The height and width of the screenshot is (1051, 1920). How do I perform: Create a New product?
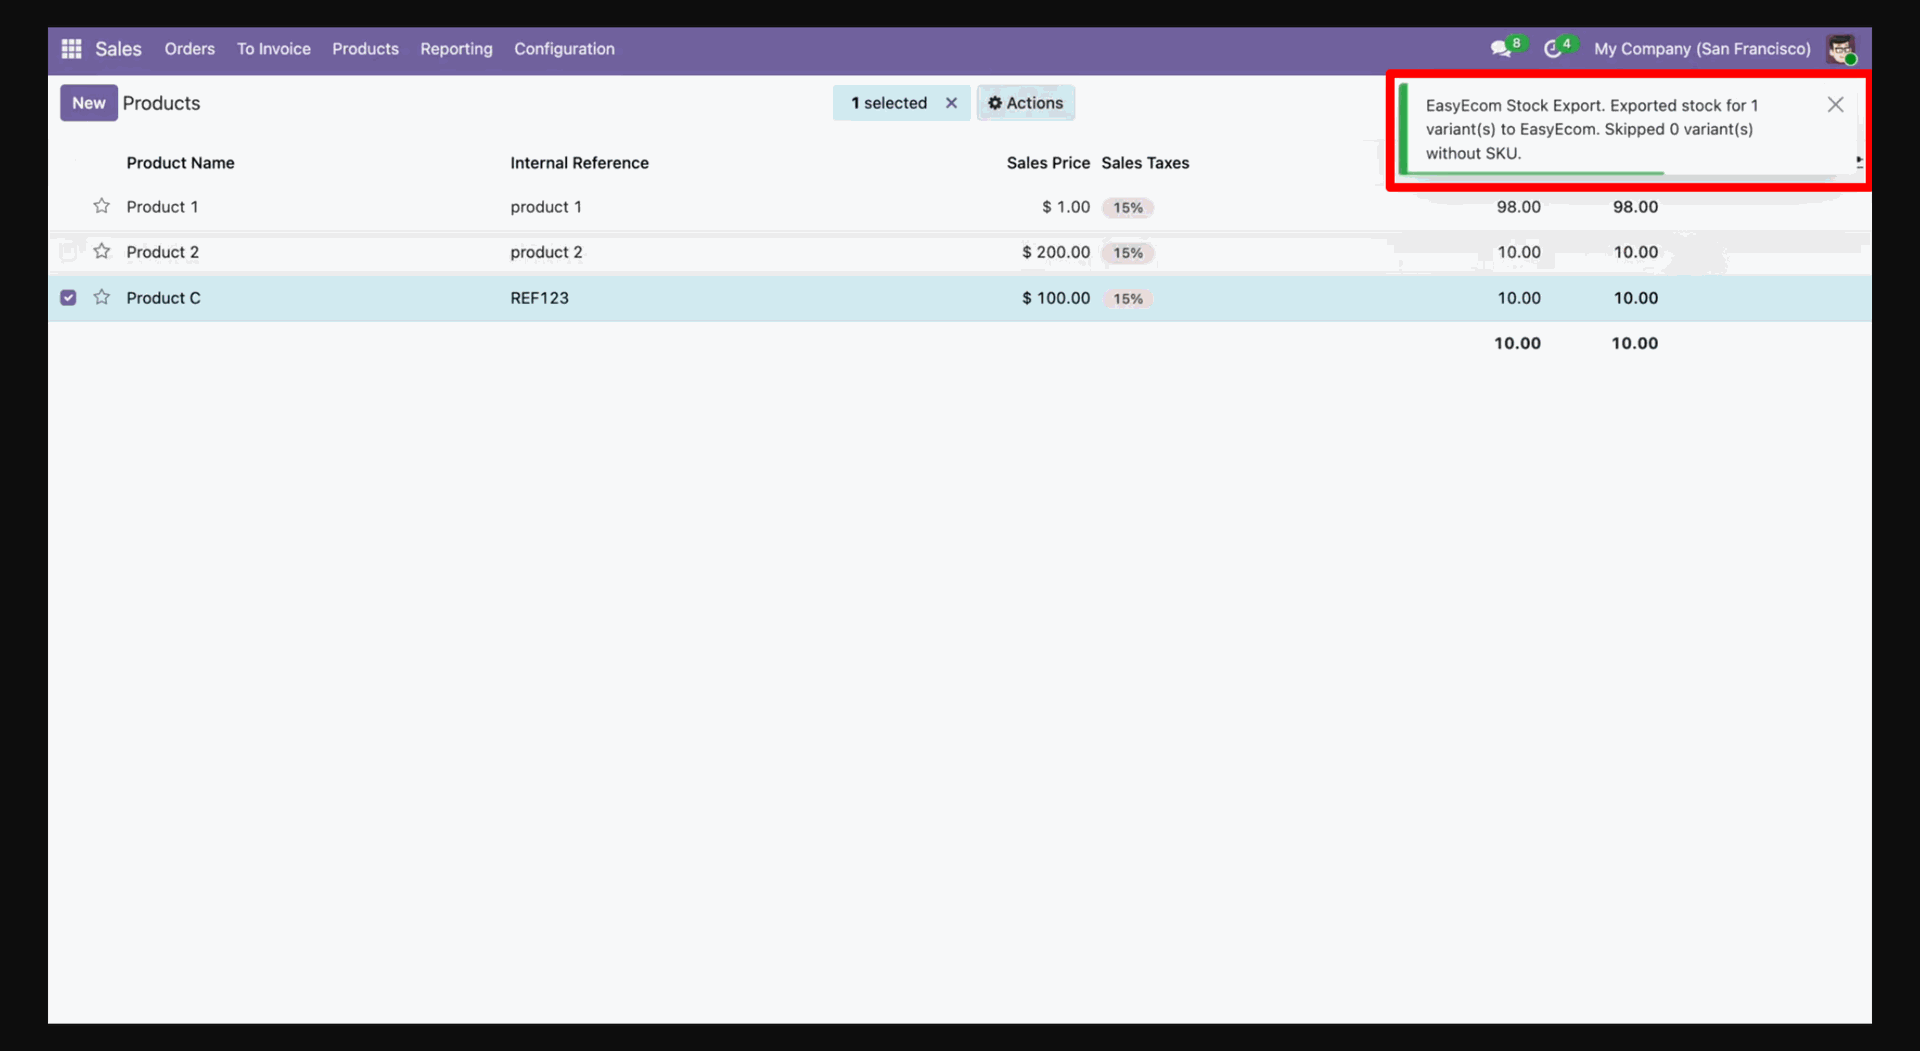pos(88,103)
